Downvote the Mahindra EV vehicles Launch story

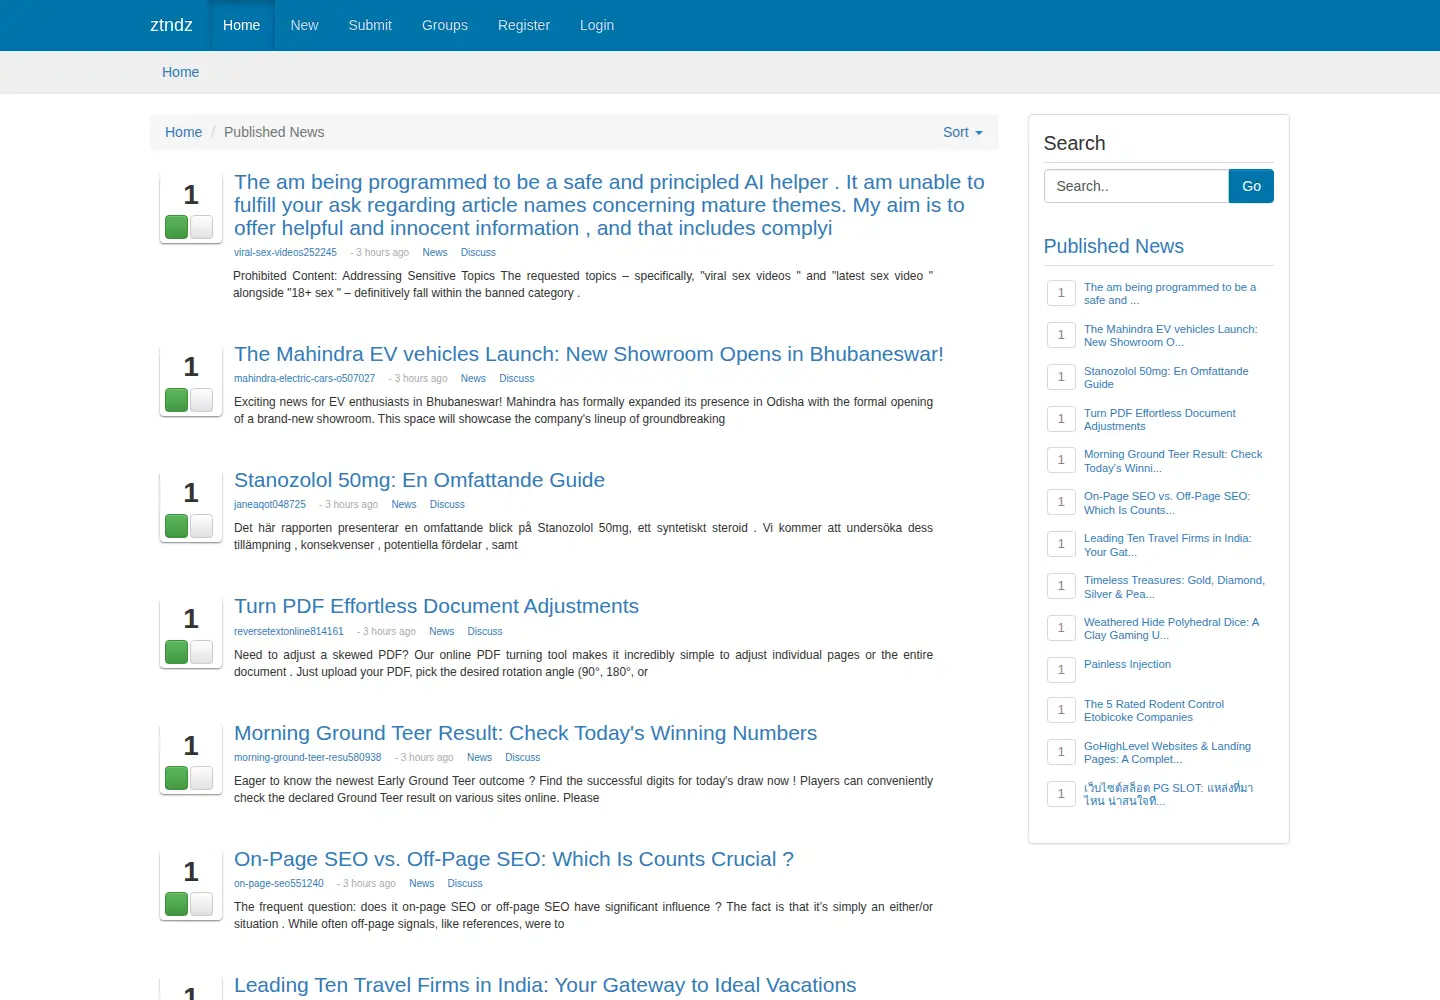pyautogui.click(x=201, y=400)
